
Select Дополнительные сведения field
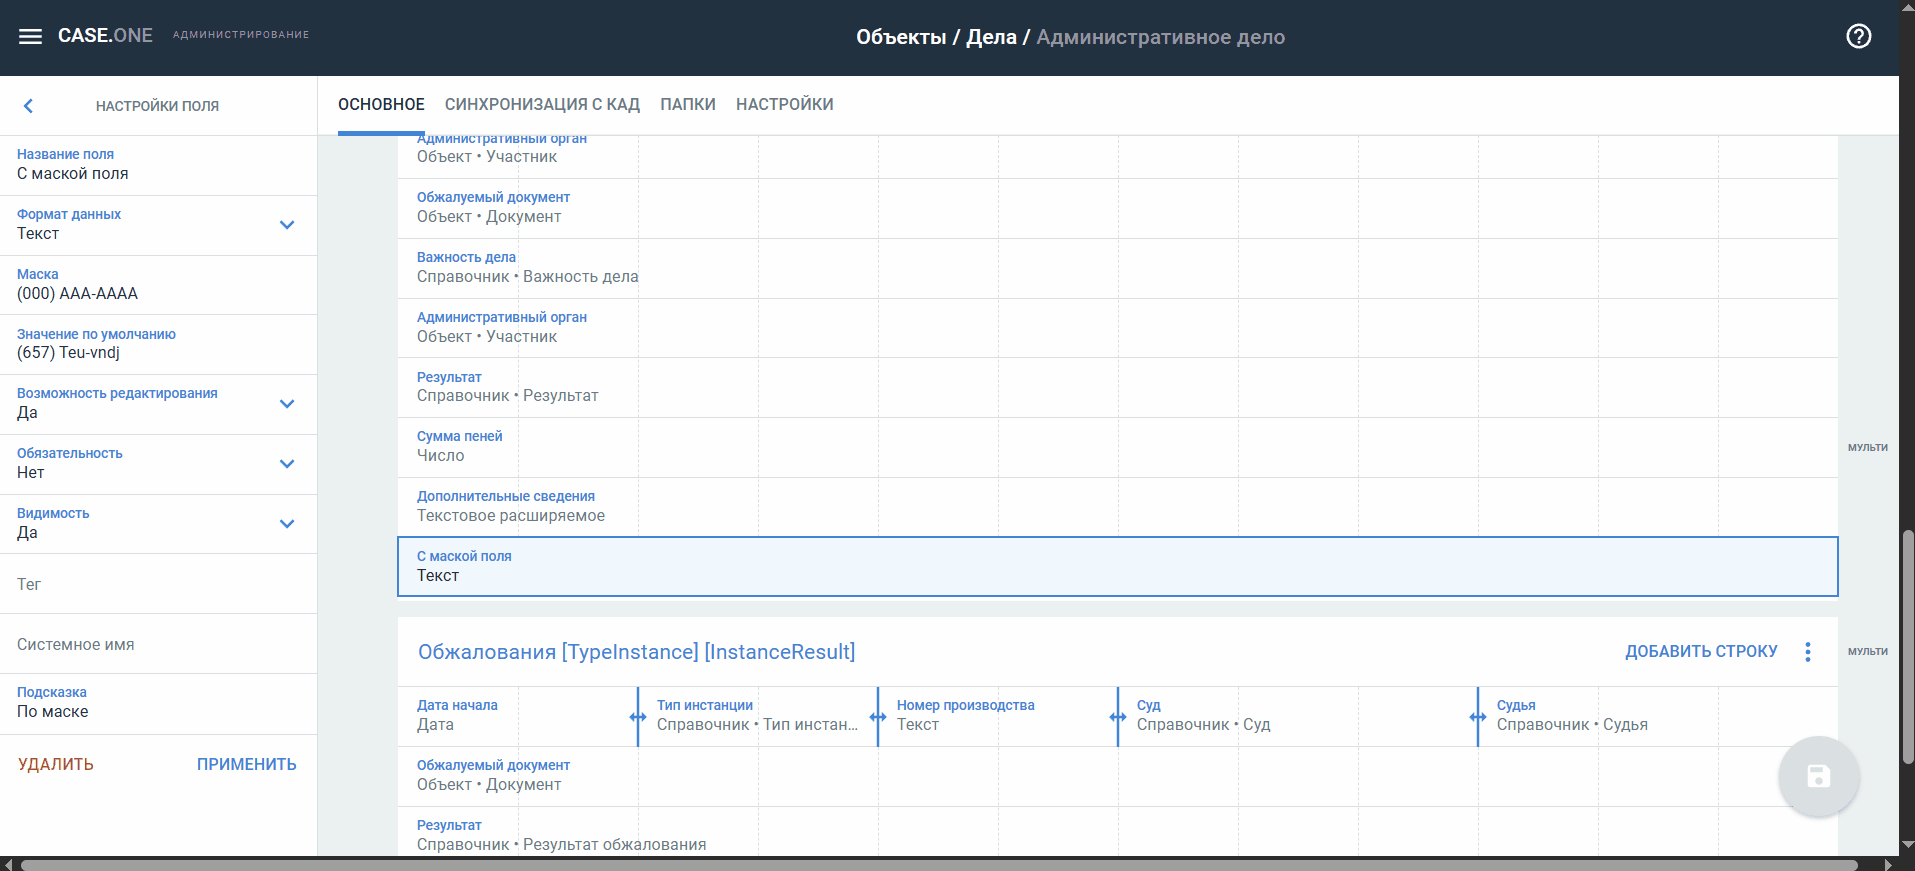[1118, 507]
